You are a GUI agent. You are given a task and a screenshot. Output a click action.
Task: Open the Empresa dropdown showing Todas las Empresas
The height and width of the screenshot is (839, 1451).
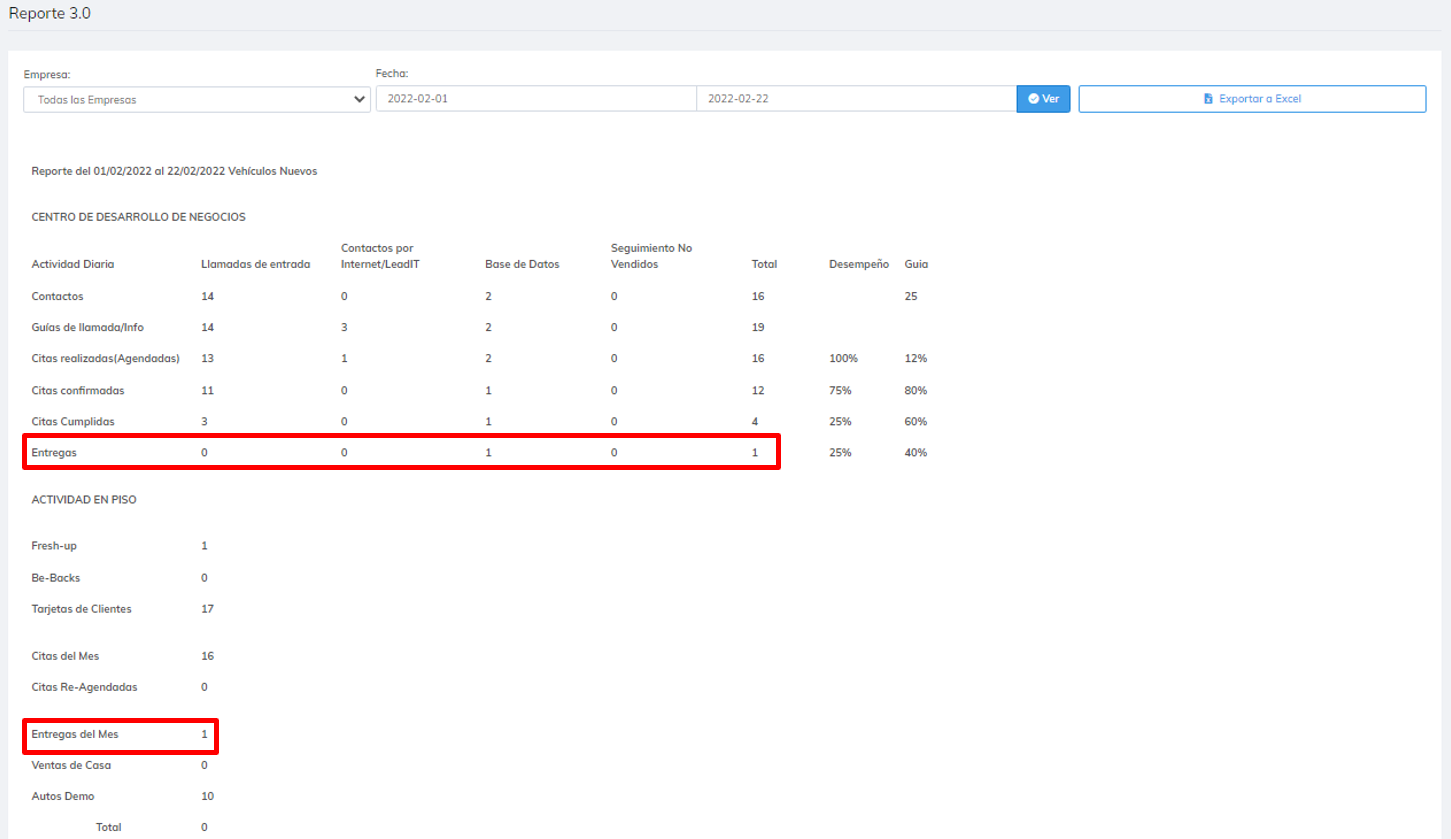tap(196, 99)
